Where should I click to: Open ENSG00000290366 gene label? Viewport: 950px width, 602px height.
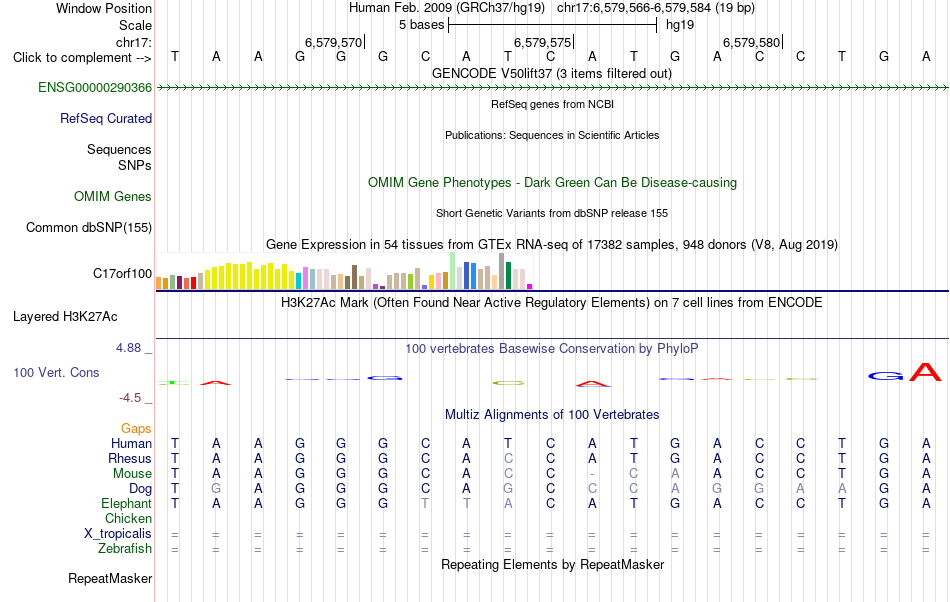click(x=95, y=87)
